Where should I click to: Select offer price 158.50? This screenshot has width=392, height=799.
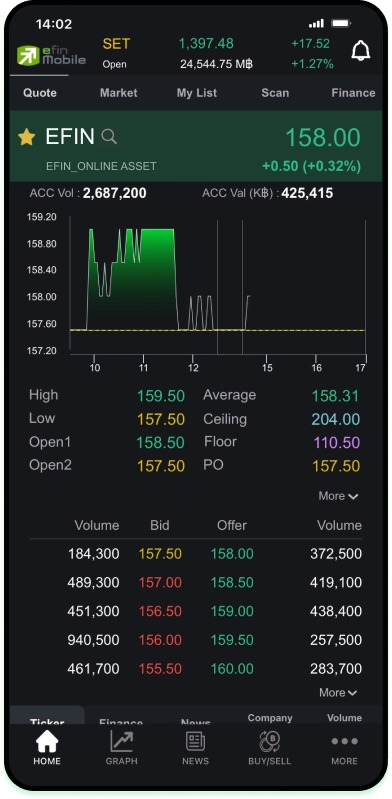click(x=232, y=582)
